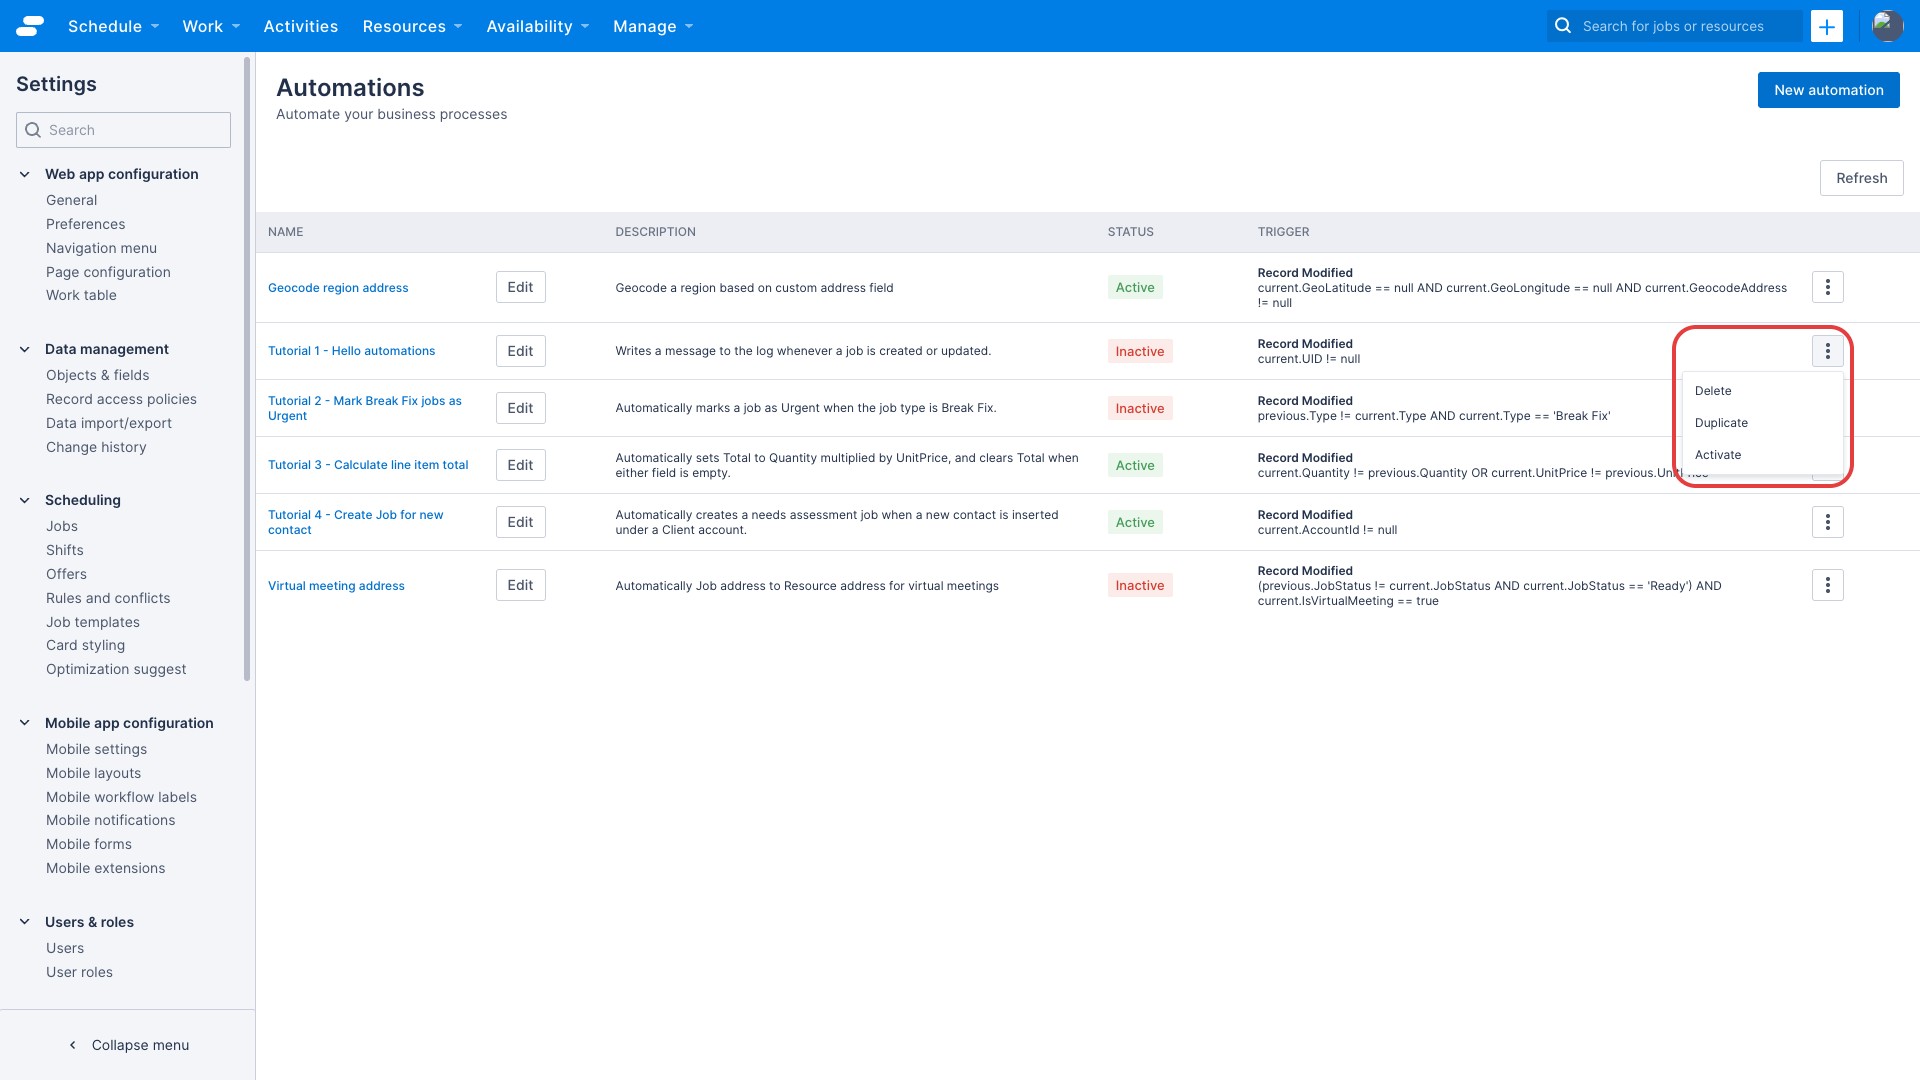Open Page configuration settings
This screenshot has width=1920, height=1080.
coord(108,272)
